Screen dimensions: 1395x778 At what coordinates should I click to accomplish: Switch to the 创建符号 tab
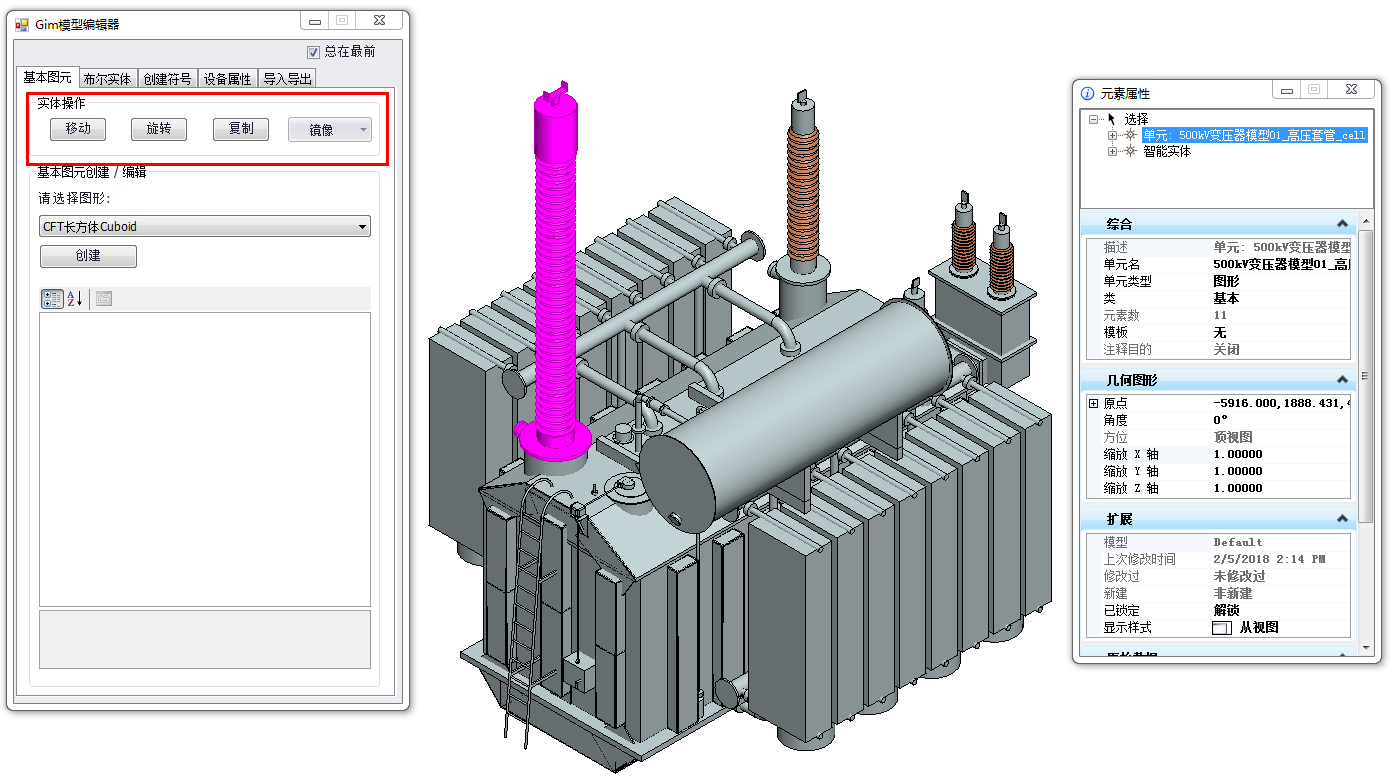167,79
